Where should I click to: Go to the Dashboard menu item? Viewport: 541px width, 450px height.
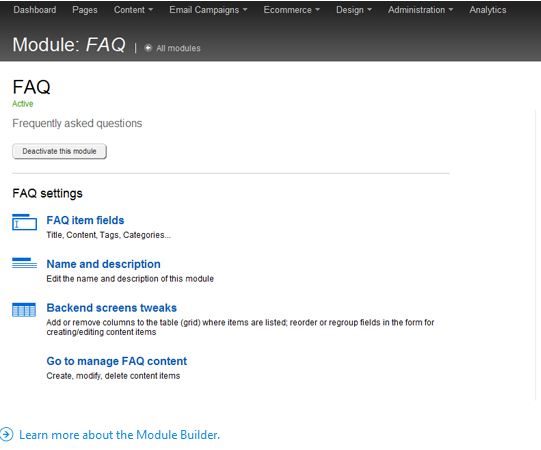(x=35, y=10)
